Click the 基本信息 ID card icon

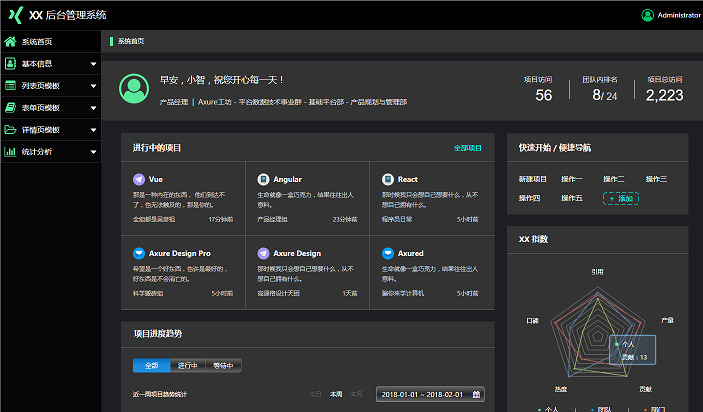10,64
